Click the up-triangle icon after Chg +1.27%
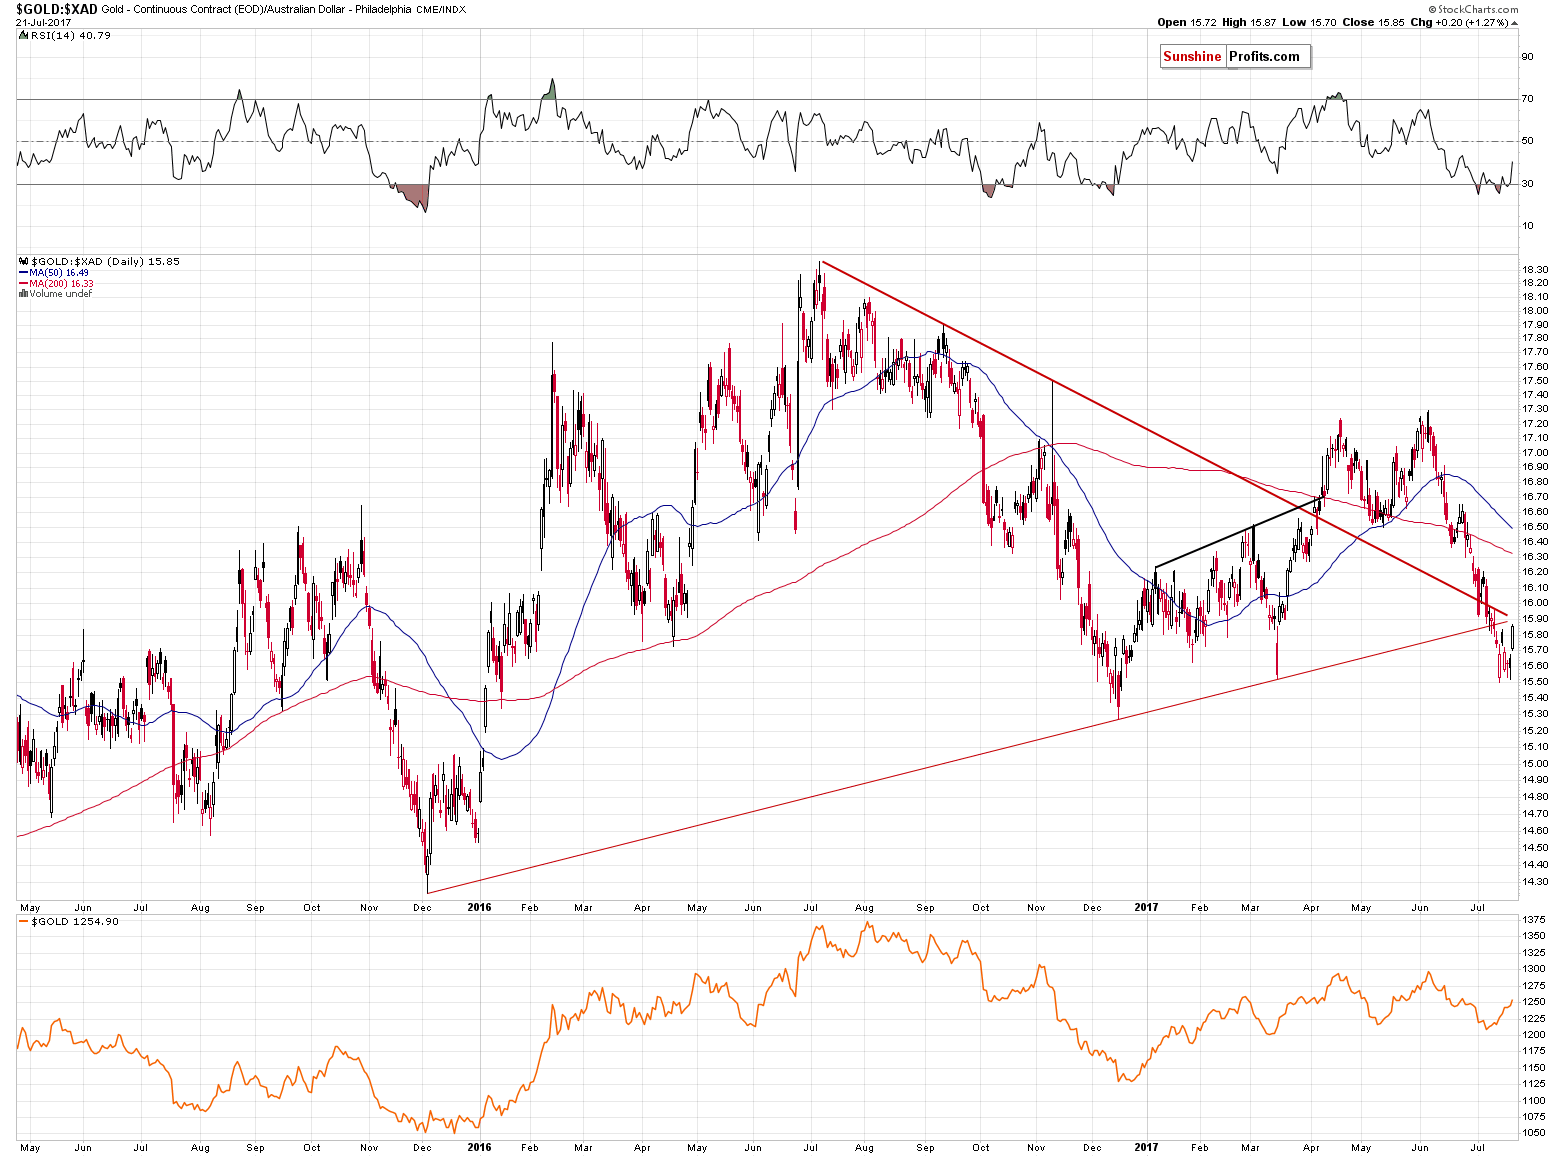Screen dimensions: 1565x1157 pyautogui.click(x=1514, y=22)
